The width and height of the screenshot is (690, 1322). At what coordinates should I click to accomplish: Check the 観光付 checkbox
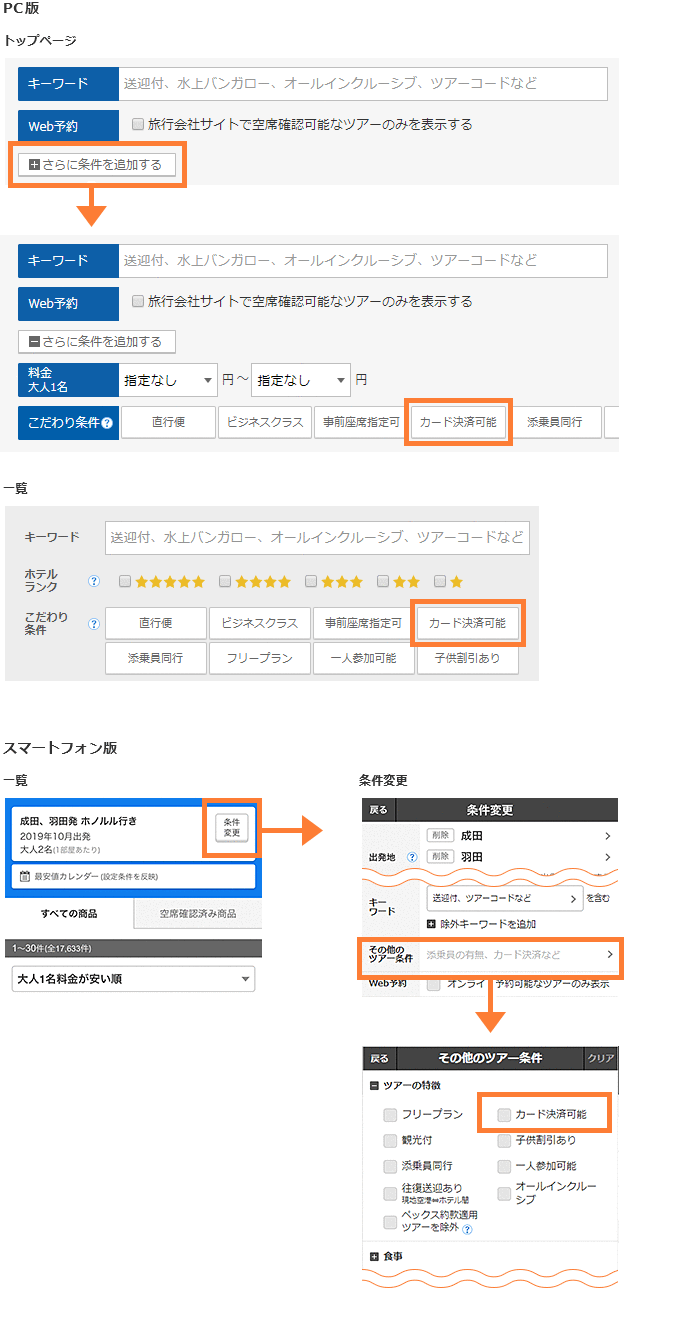(x=390, y=1140)
